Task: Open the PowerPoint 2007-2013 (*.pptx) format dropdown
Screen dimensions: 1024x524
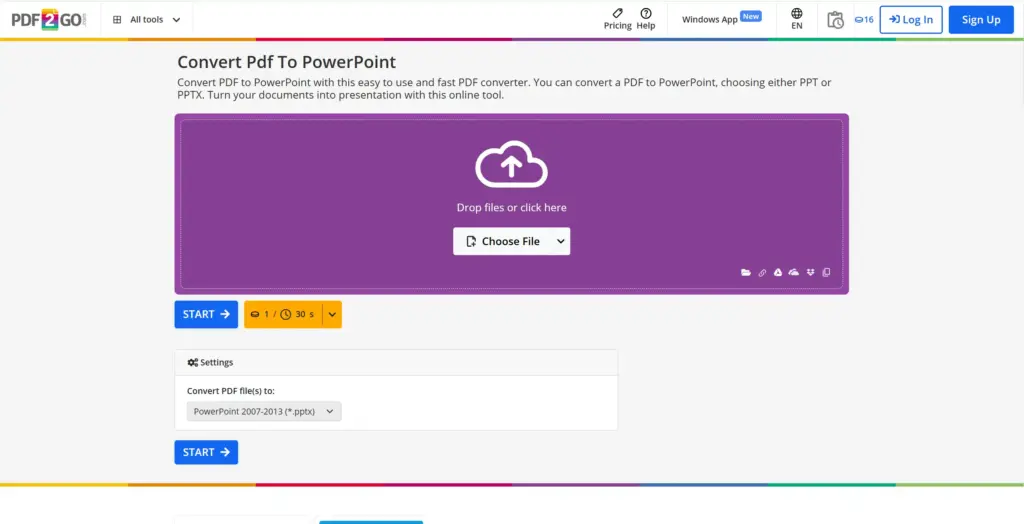Action: coord(264,411)
